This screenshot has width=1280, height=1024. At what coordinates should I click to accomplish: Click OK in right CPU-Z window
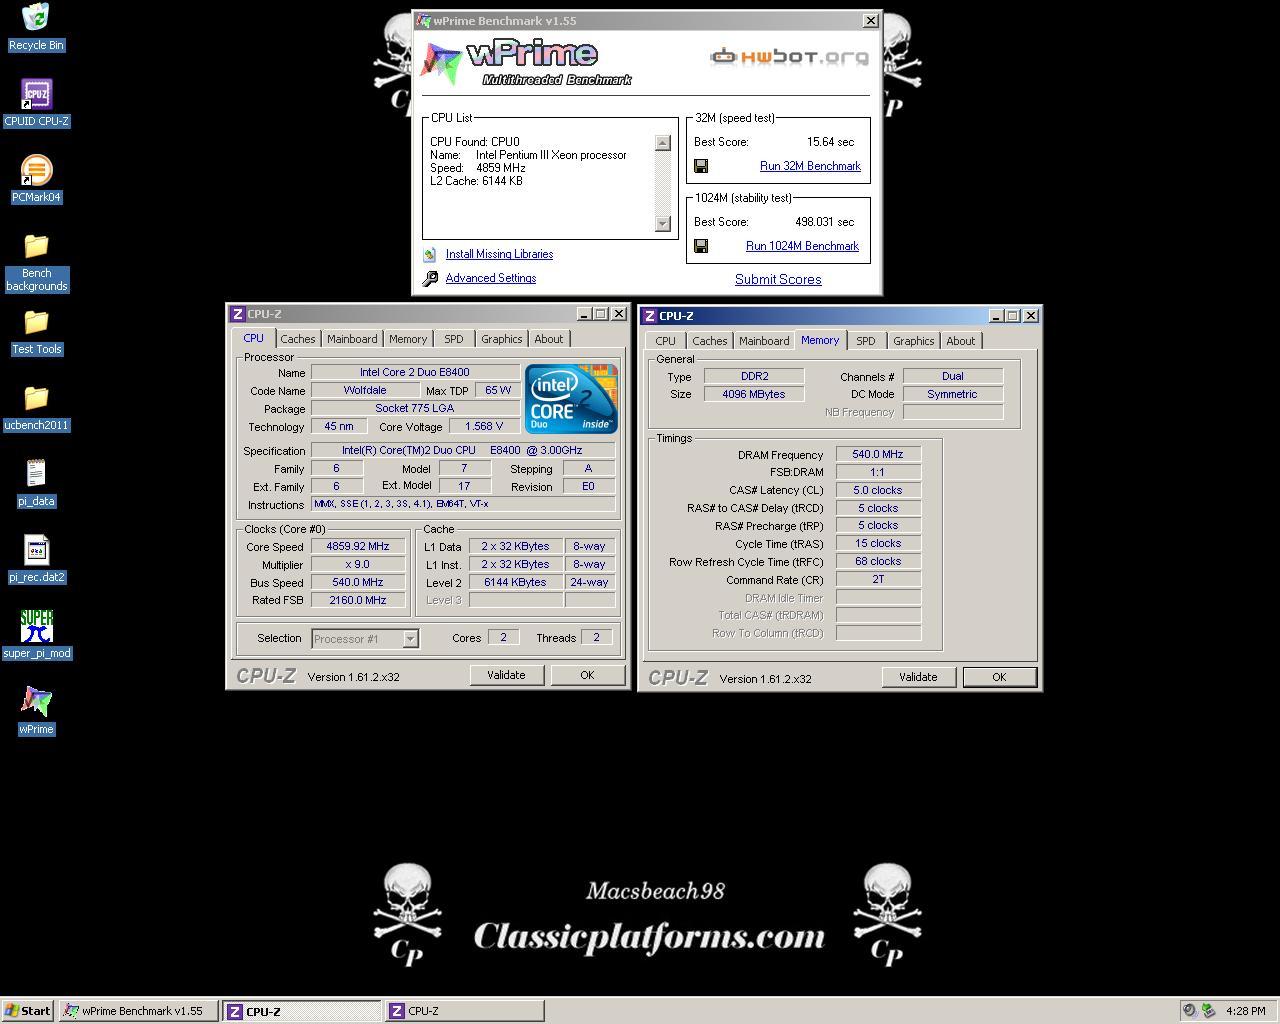coord(999,677)
